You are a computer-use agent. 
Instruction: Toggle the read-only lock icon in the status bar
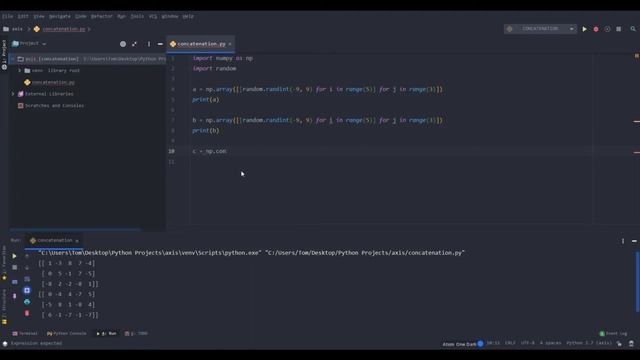coord(620,344)
